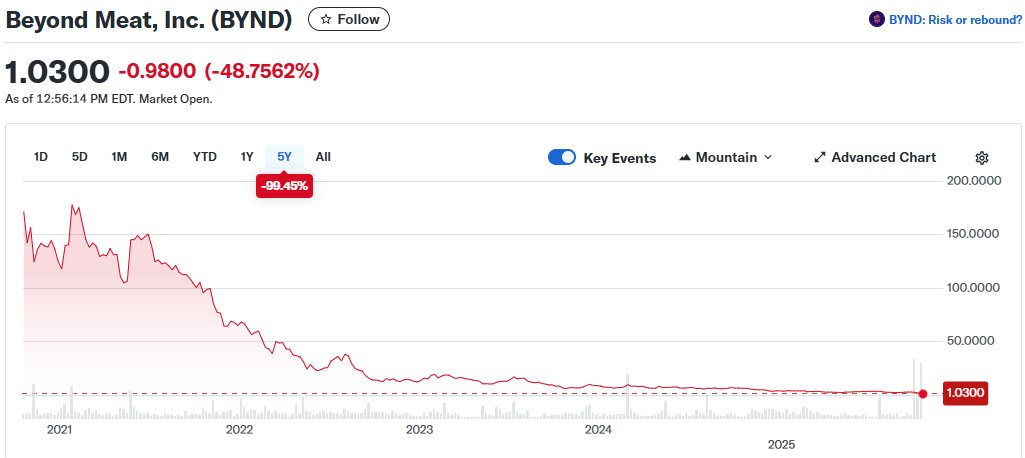Click the 1.0300 price label on axis
The height and width of the screenshot is (458, 1025).
click(965, 394)
